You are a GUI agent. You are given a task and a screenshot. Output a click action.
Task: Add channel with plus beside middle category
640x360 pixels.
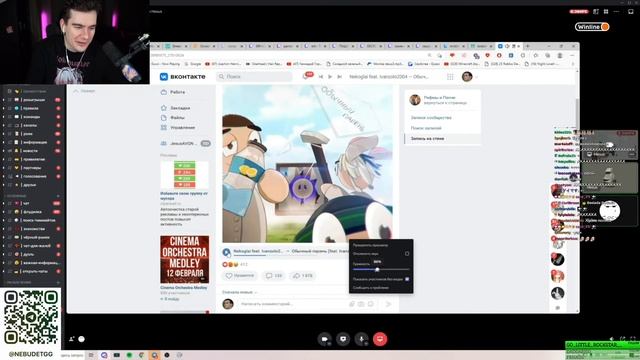coord(58,196)
